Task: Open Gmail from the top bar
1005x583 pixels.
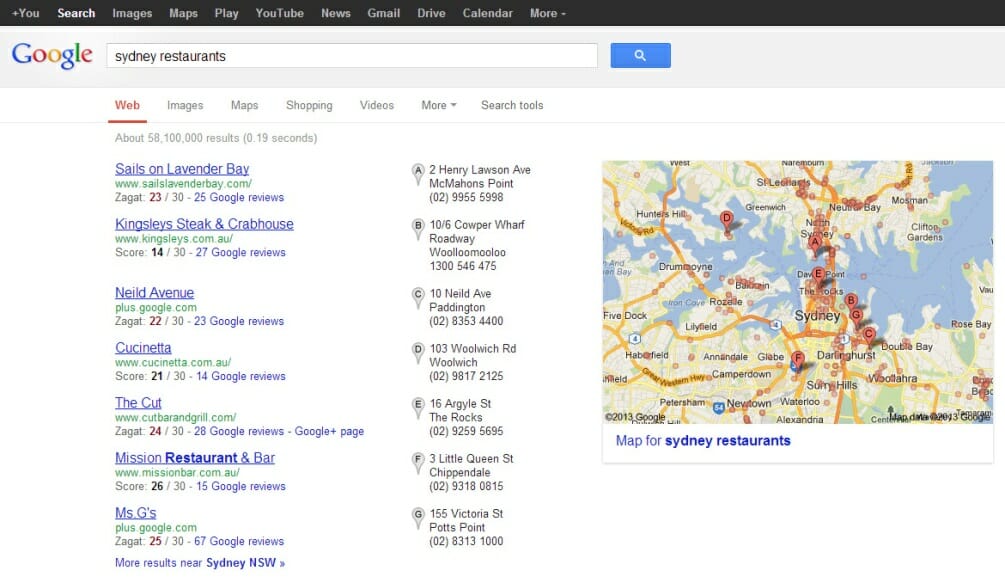Action: pos(383,13)
